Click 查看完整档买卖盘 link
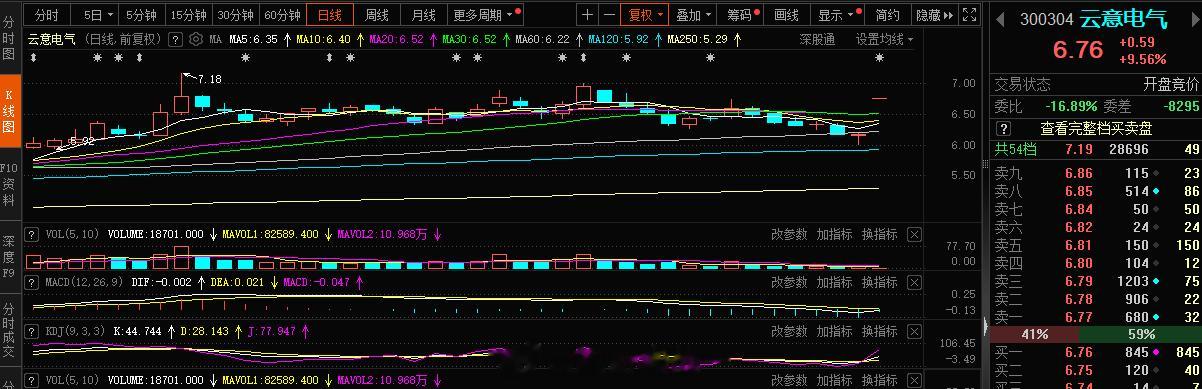The image size is (1202, 389). (1096, 128)
